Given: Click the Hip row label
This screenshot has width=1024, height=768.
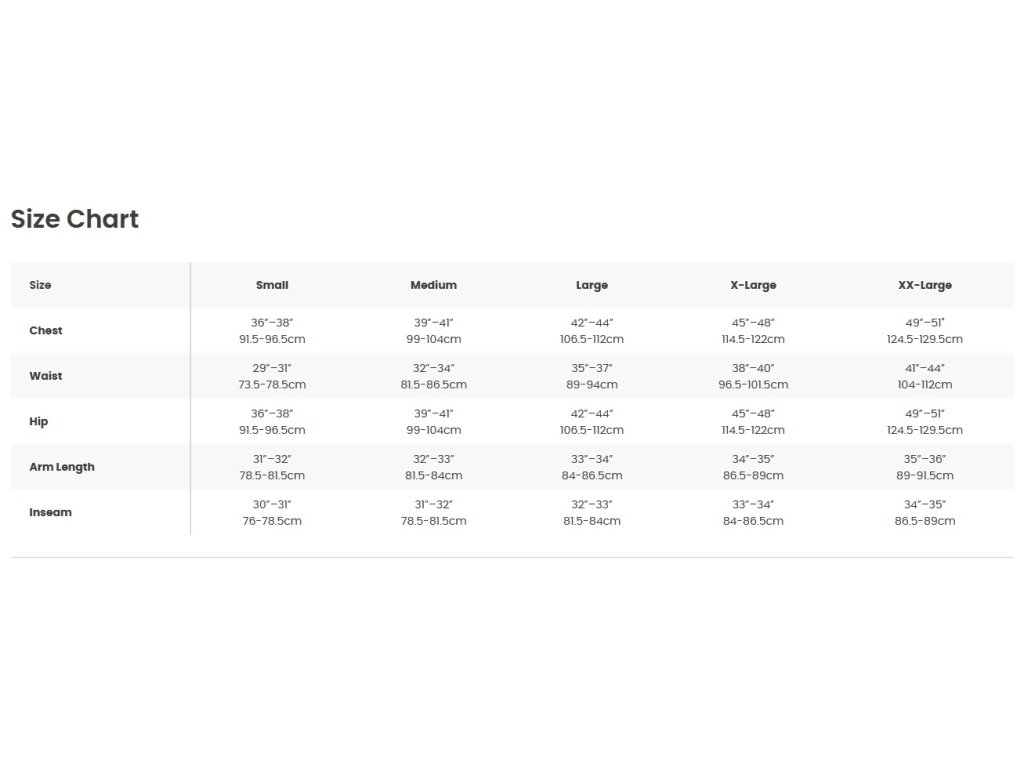Looking at the screenshot, I should pyautogui.click(x=39, y=421).
